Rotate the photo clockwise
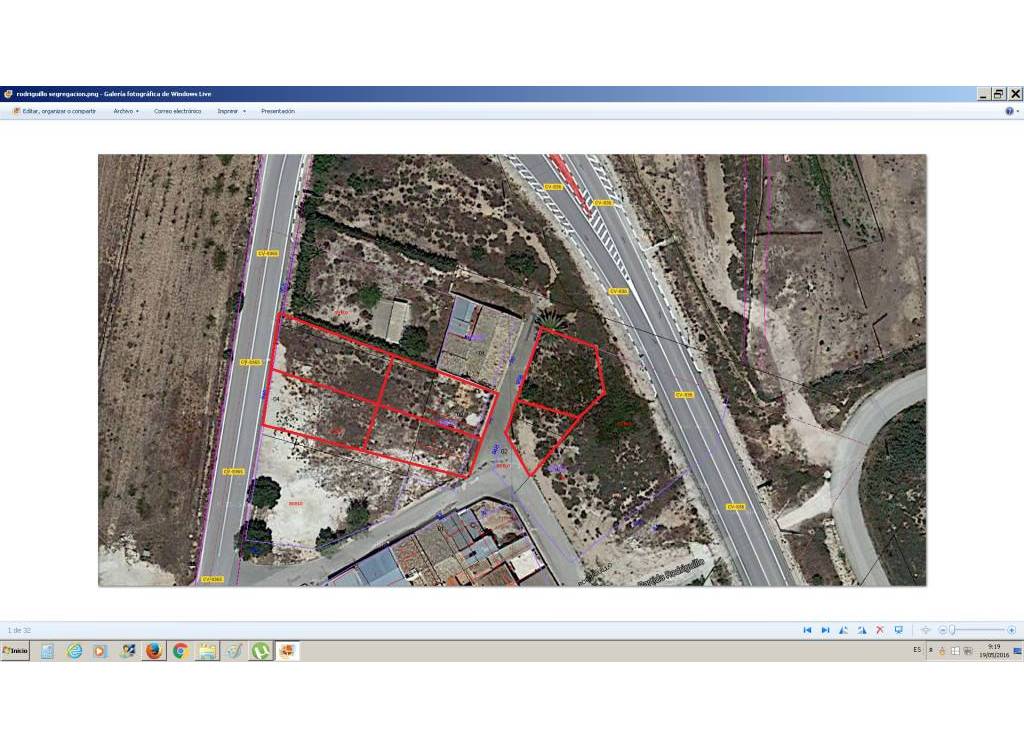 861,630
